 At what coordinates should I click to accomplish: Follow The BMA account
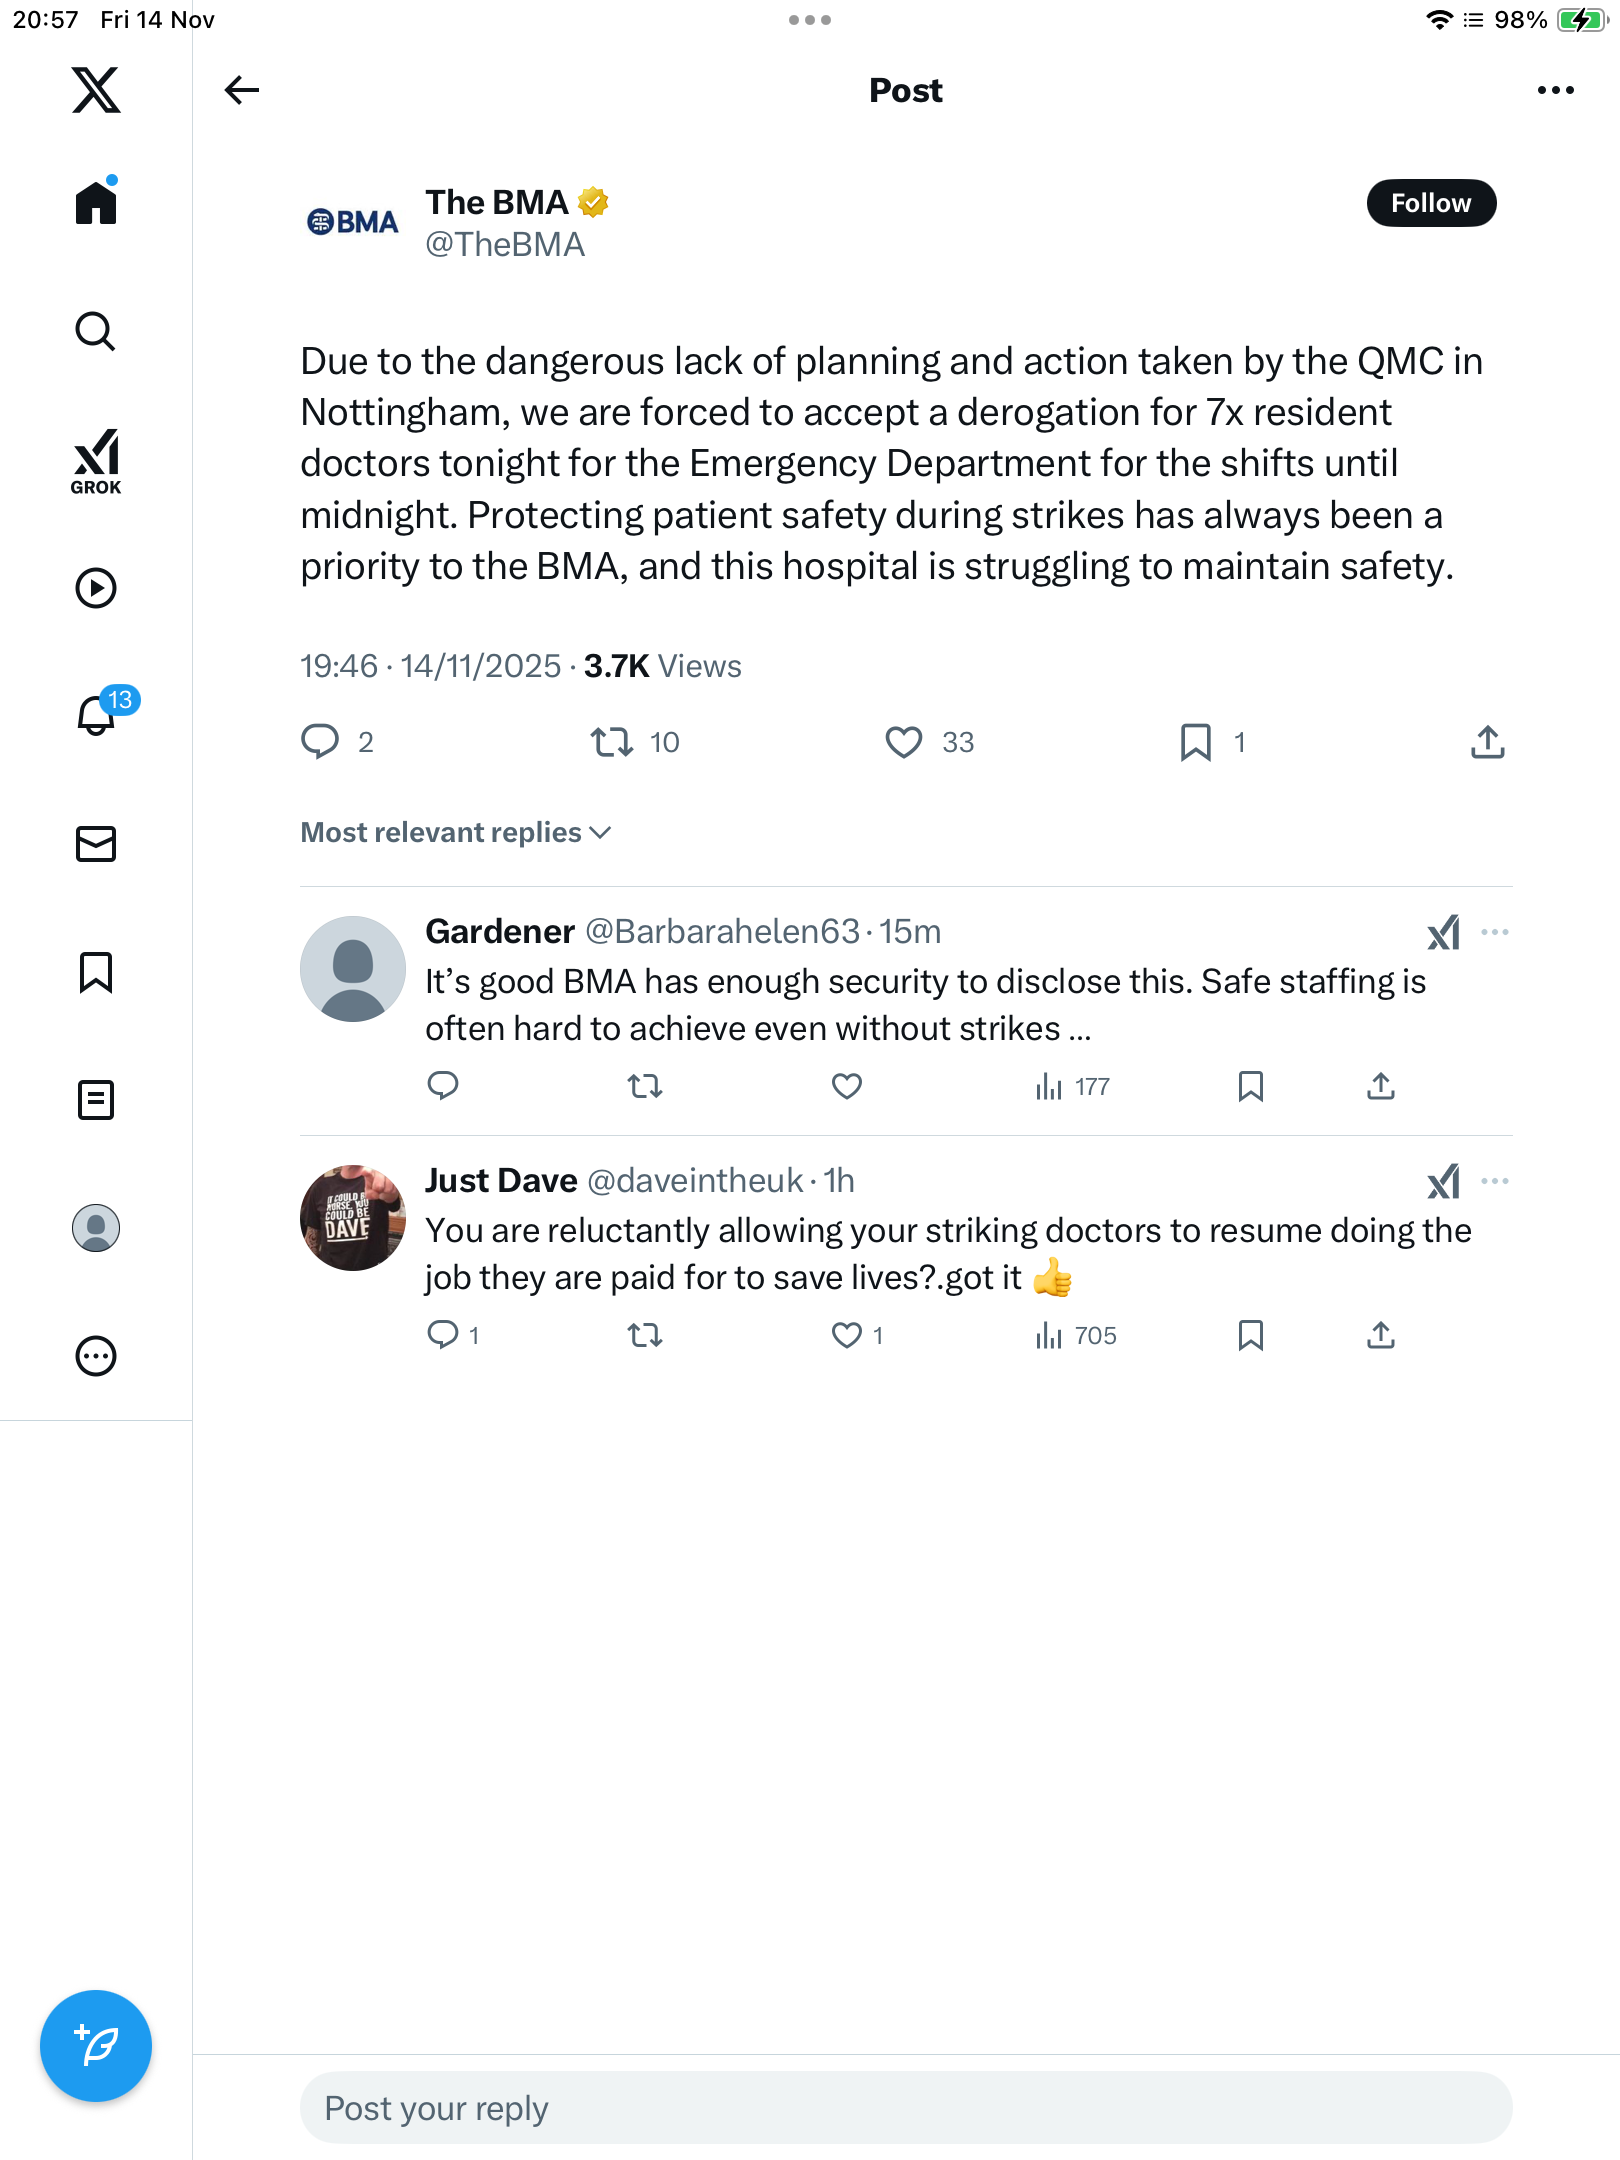pos(1430,203)
